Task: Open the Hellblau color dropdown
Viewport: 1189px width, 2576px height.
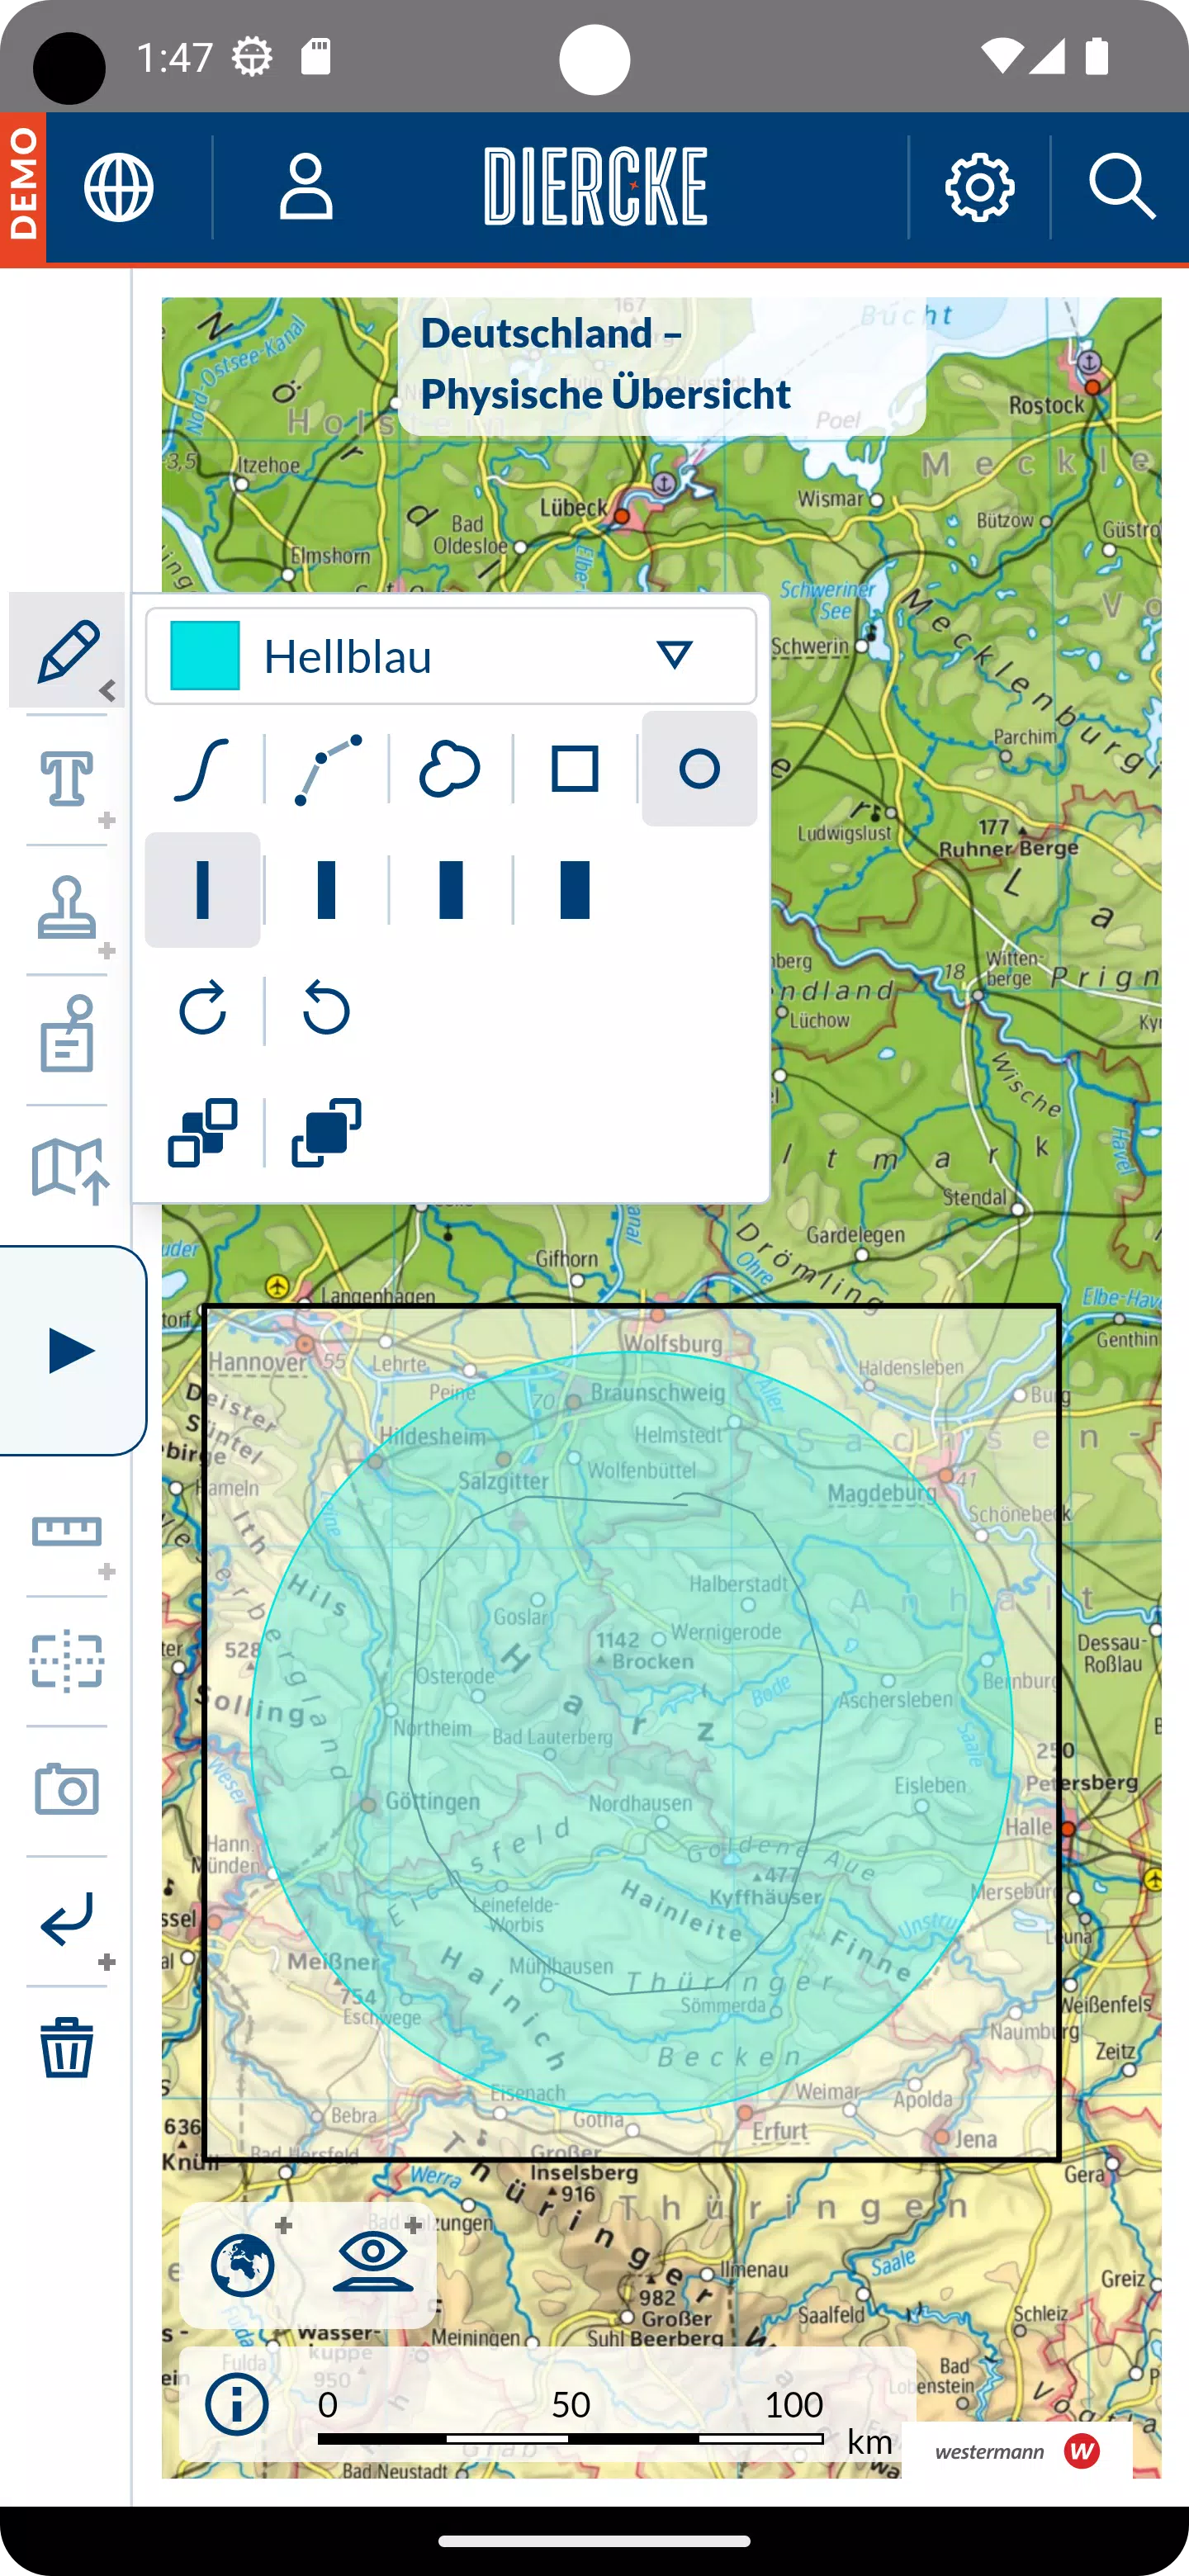Action: click(x=451, y=656)
